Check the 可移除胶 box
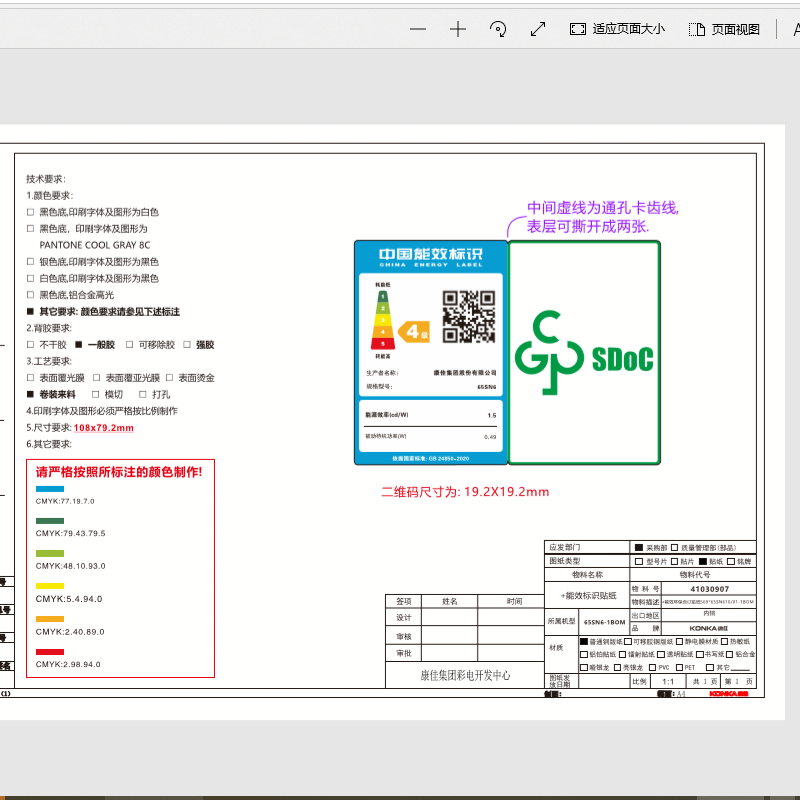800x800 pixels. pyautogui.click(x=130, y=345)
